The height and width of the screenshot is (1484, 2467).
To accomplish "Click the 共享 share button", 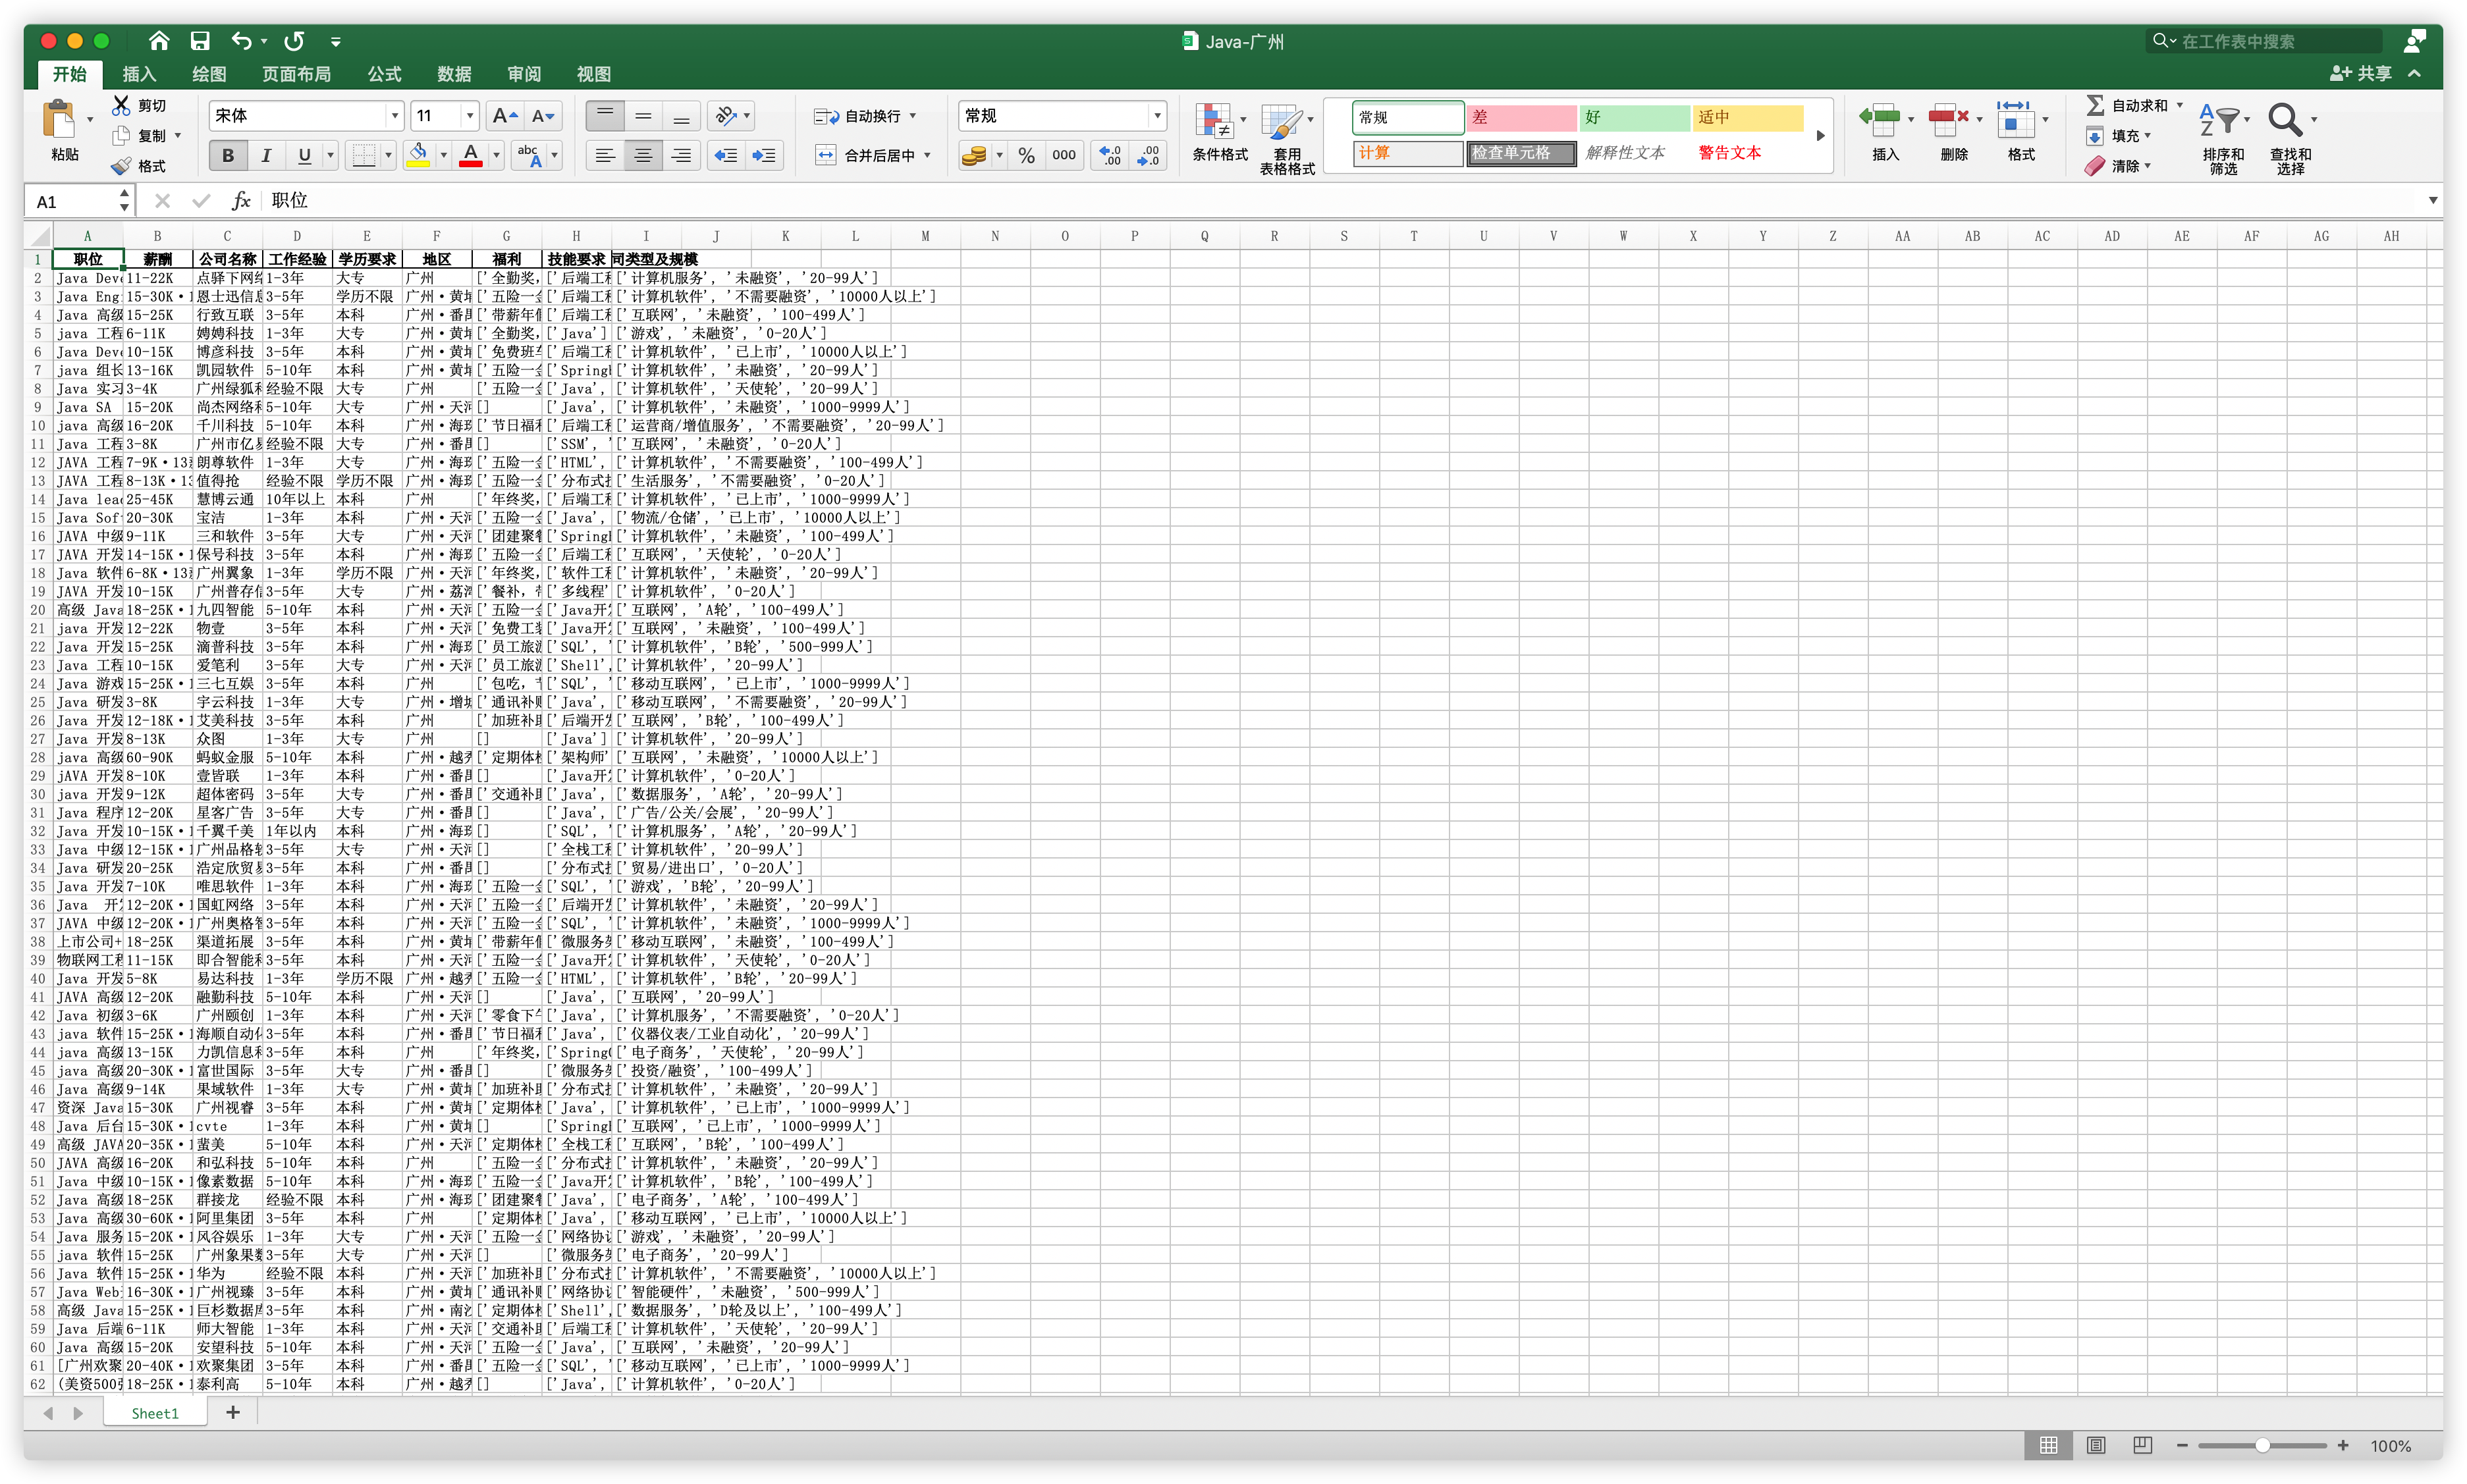I will click(2362, 73).
